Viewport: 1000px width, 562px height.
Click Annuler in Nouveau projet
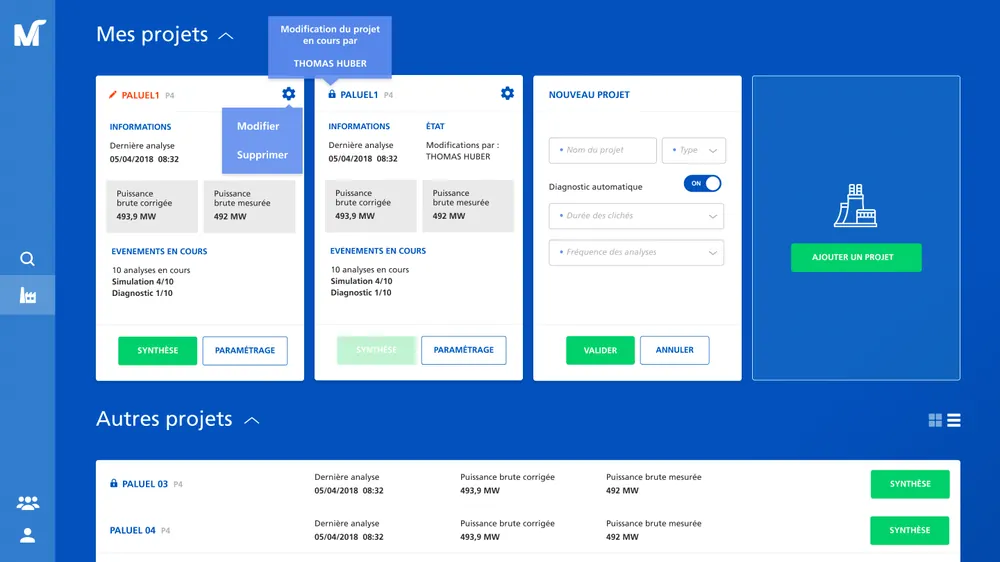tap(675, 350)
